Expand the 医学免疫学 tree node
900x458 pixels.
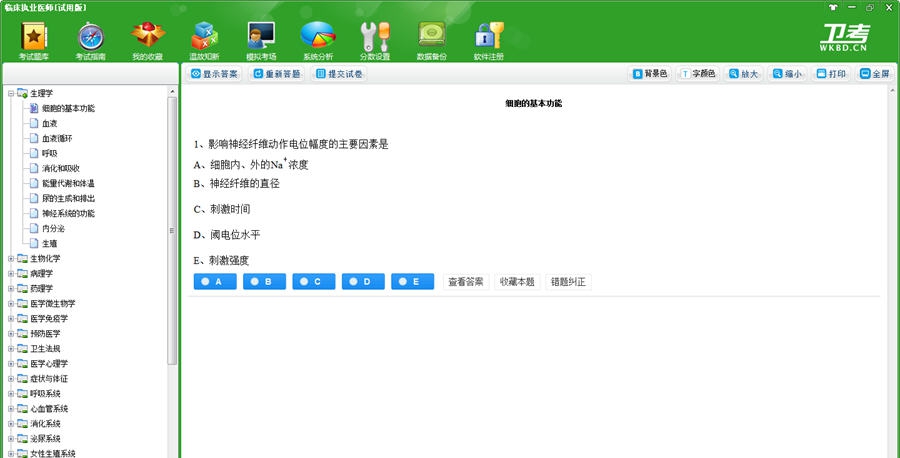tap(11, 319)
